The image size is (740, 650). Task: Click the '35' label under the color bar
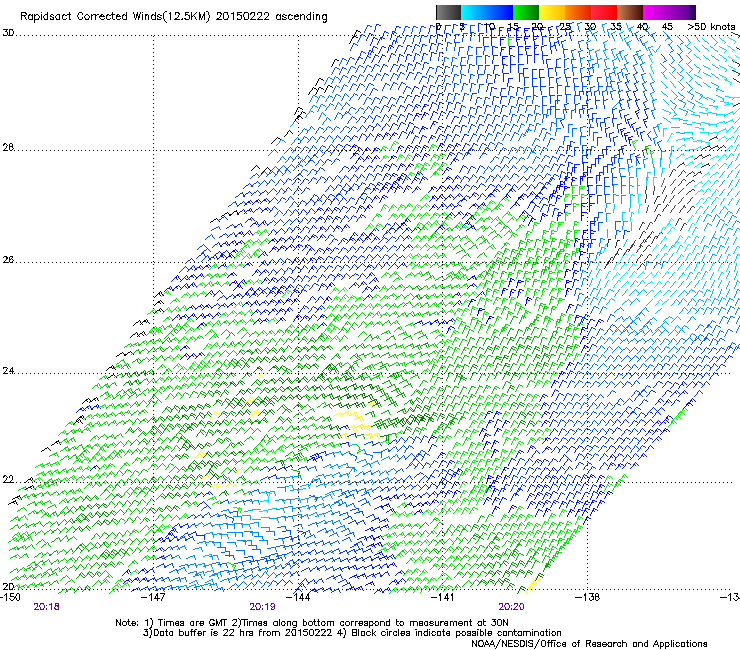click(x=616, y=27)
